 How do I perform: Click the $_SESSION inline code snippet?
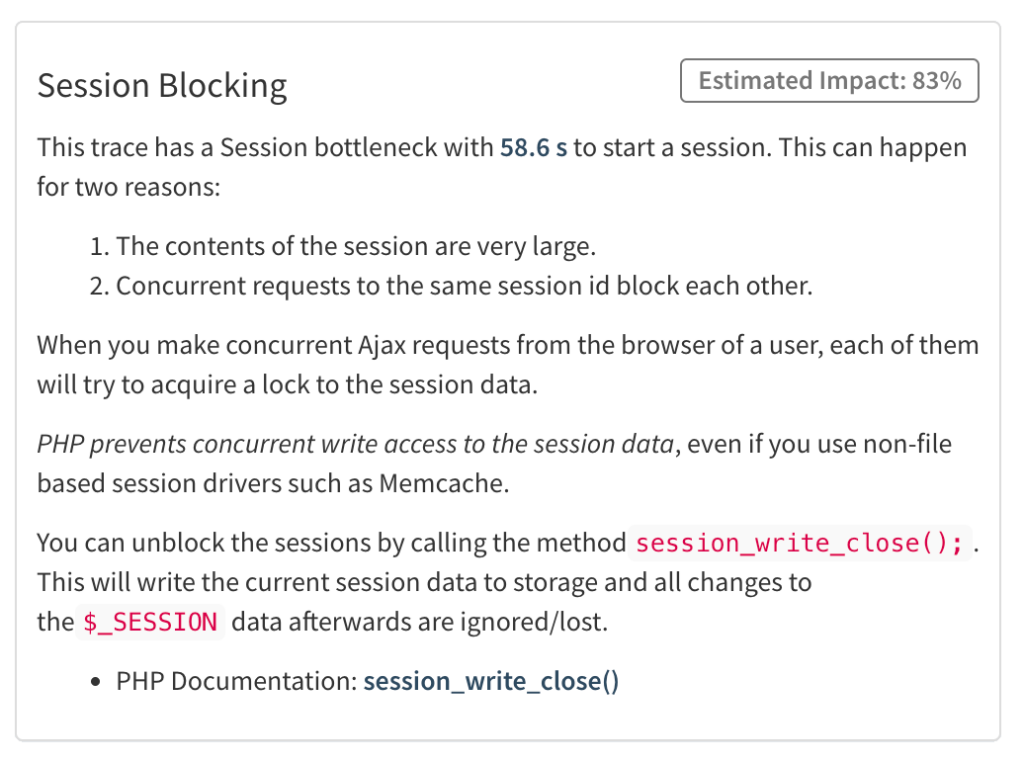(150, 622)
